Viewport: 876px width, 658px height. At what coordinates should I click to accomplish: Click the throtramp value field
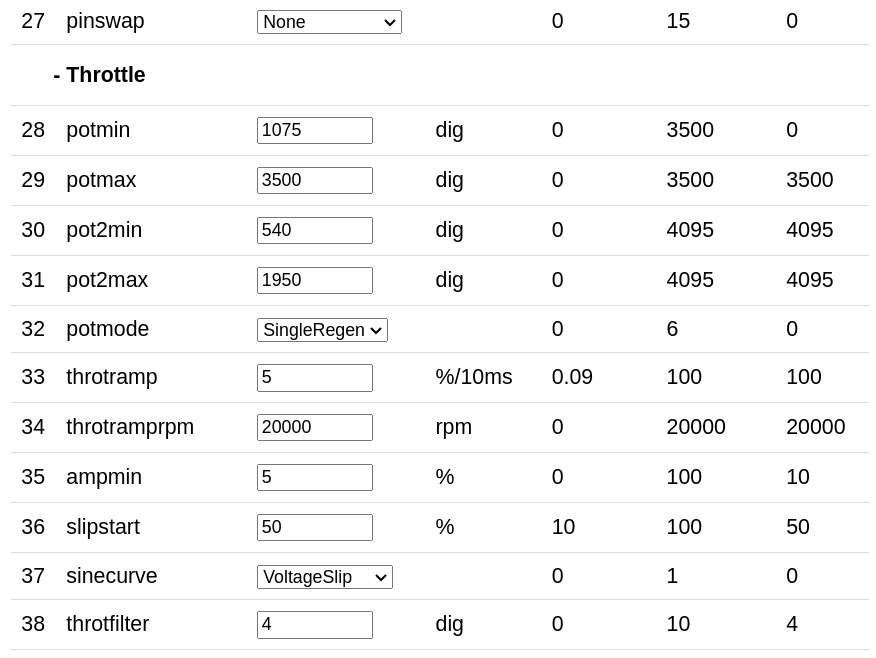coord(314,378)
